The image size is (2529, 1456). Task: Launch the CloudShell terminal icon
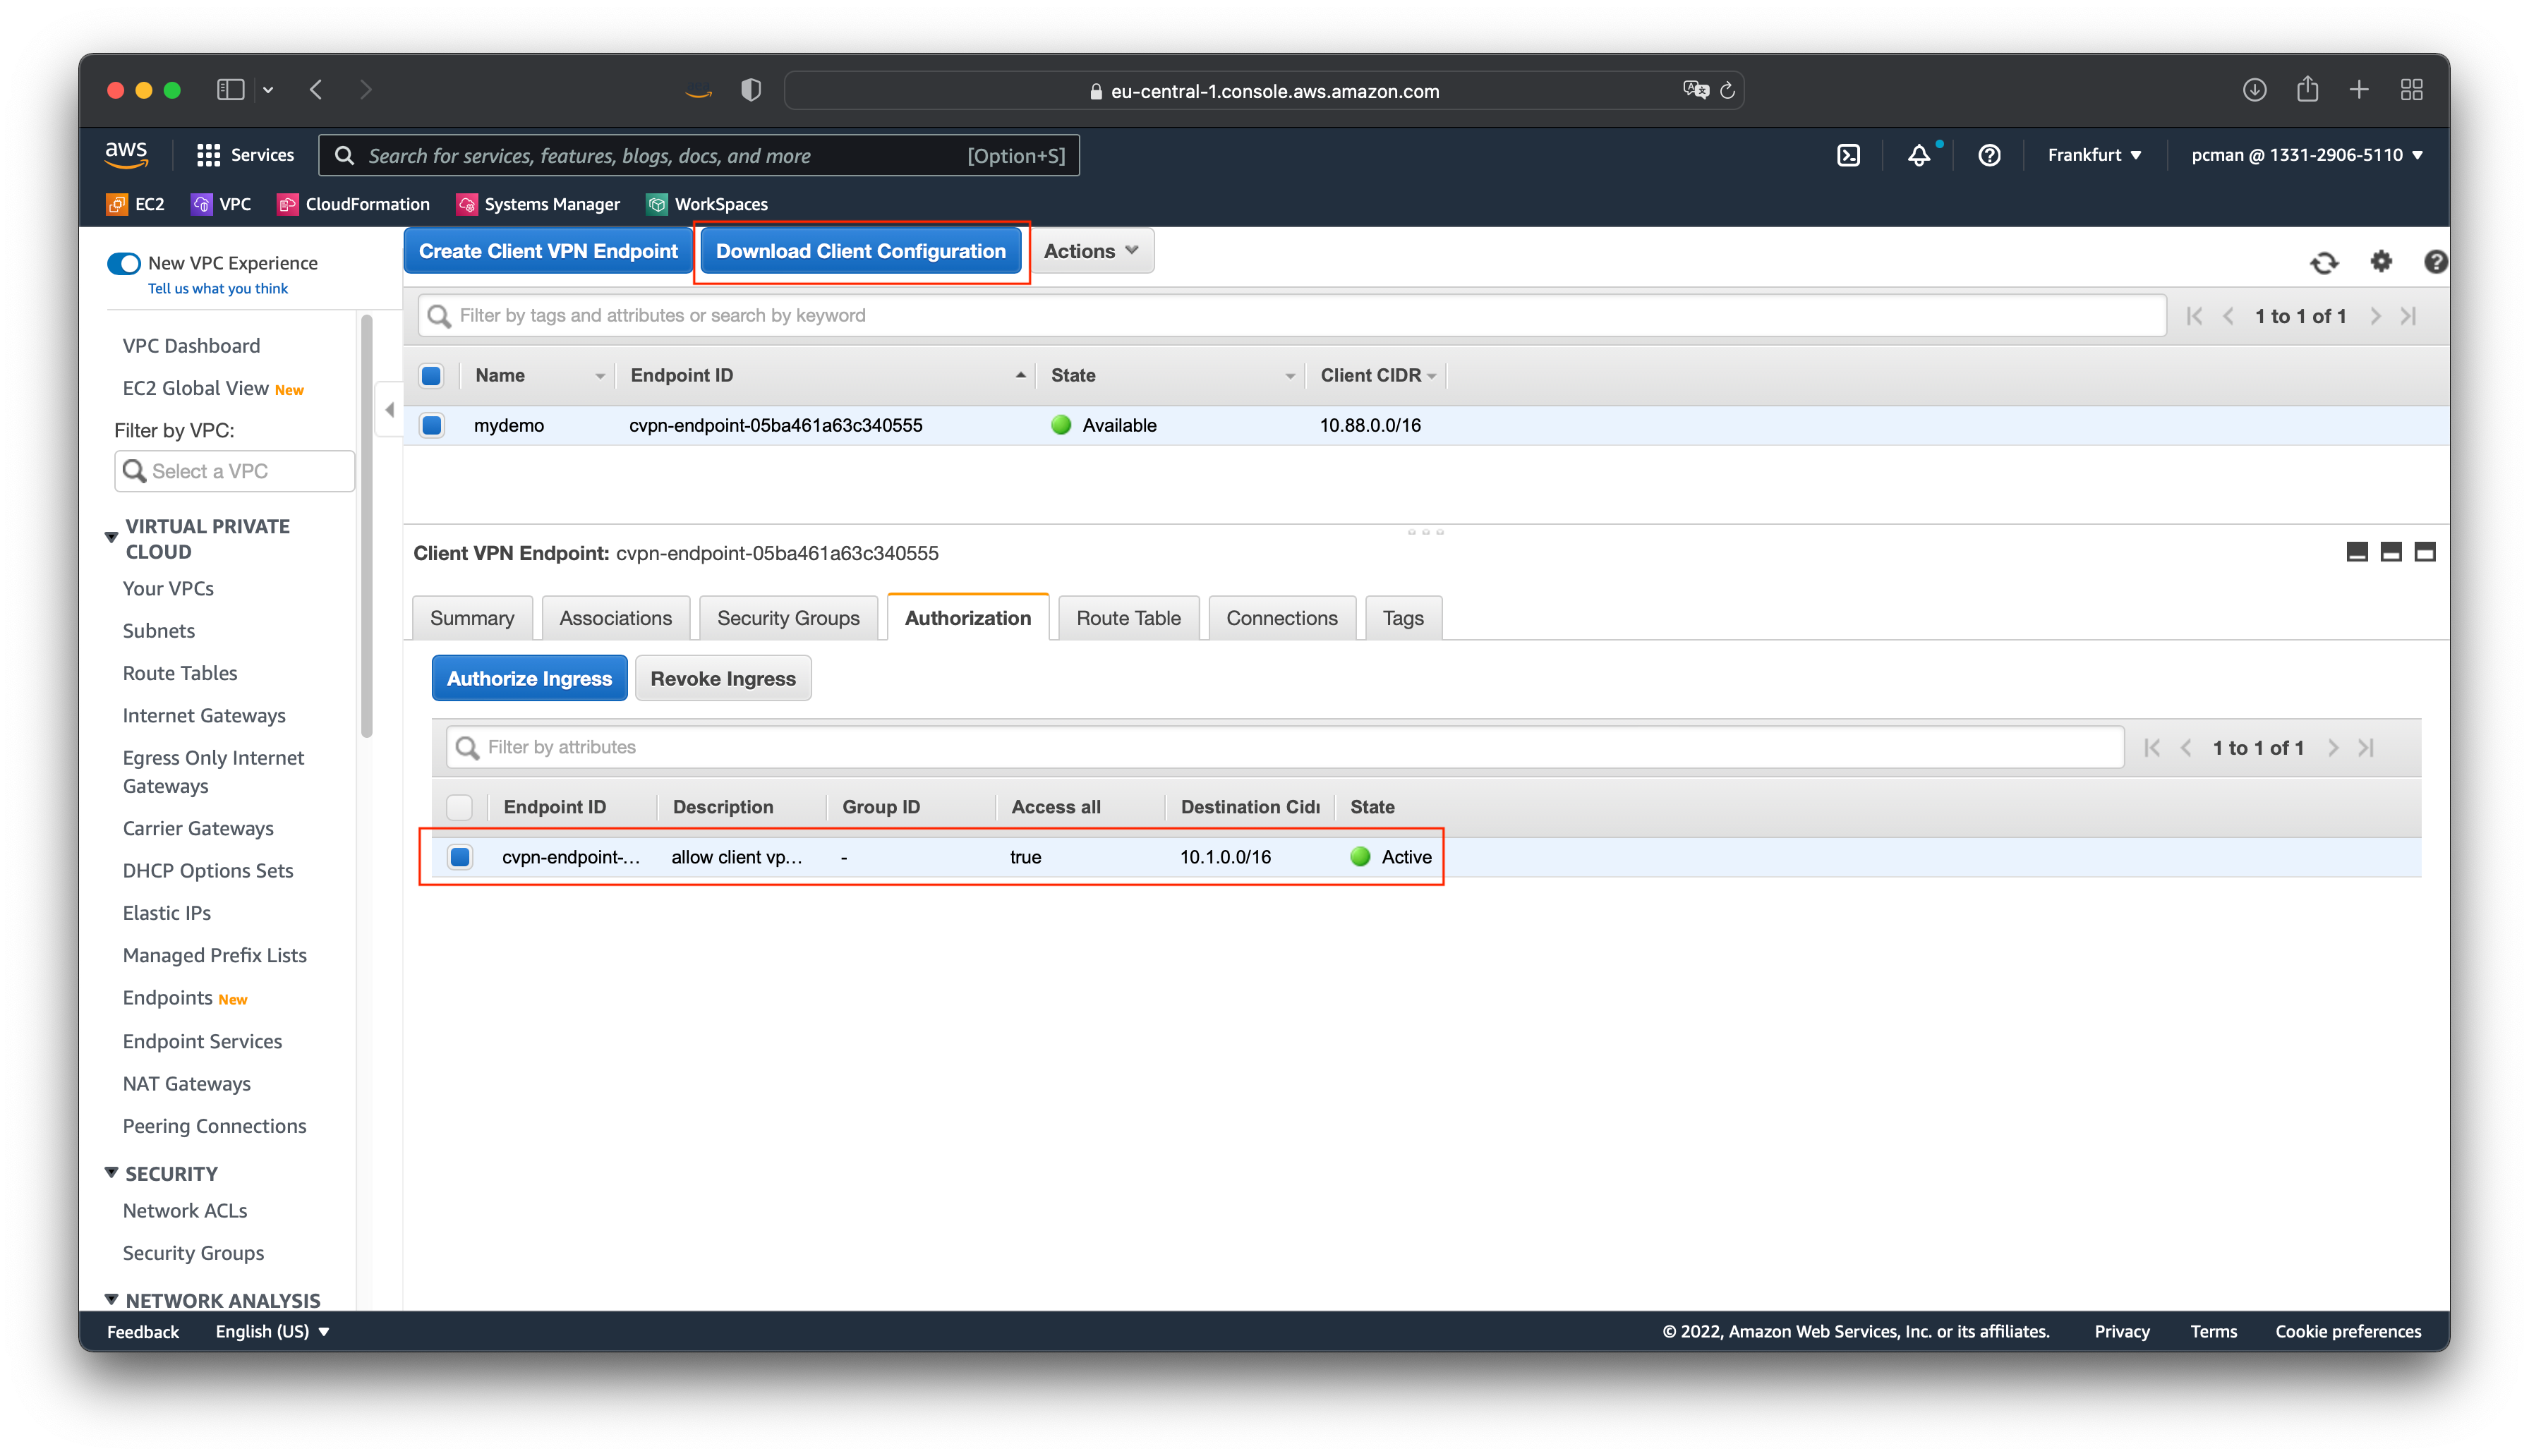[x=1848, y=155]
